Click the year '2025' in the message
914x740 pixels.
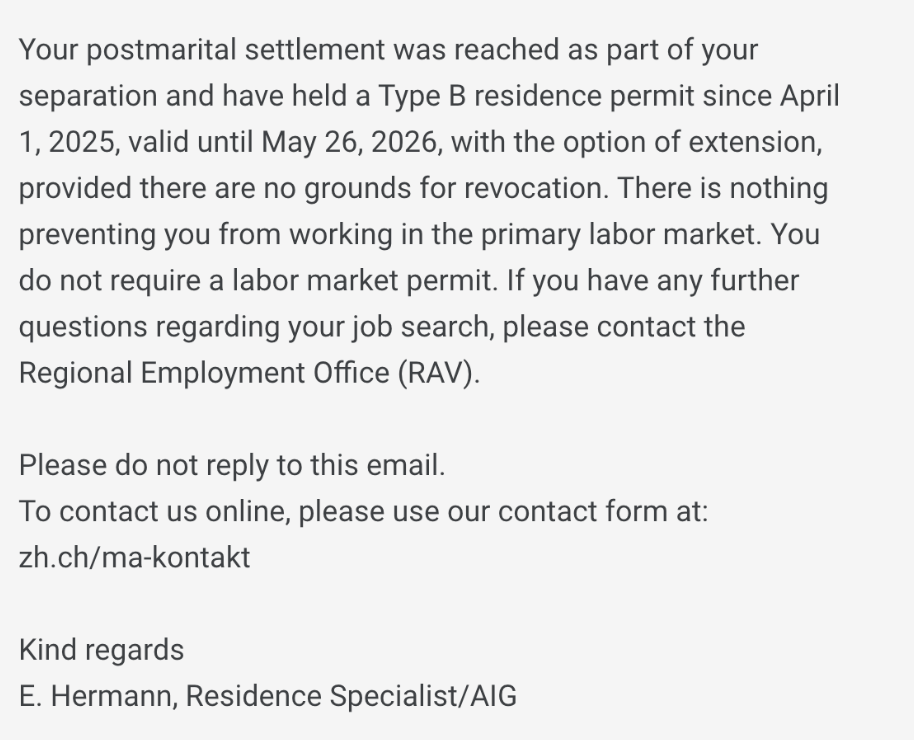click(x=83, y=142)
